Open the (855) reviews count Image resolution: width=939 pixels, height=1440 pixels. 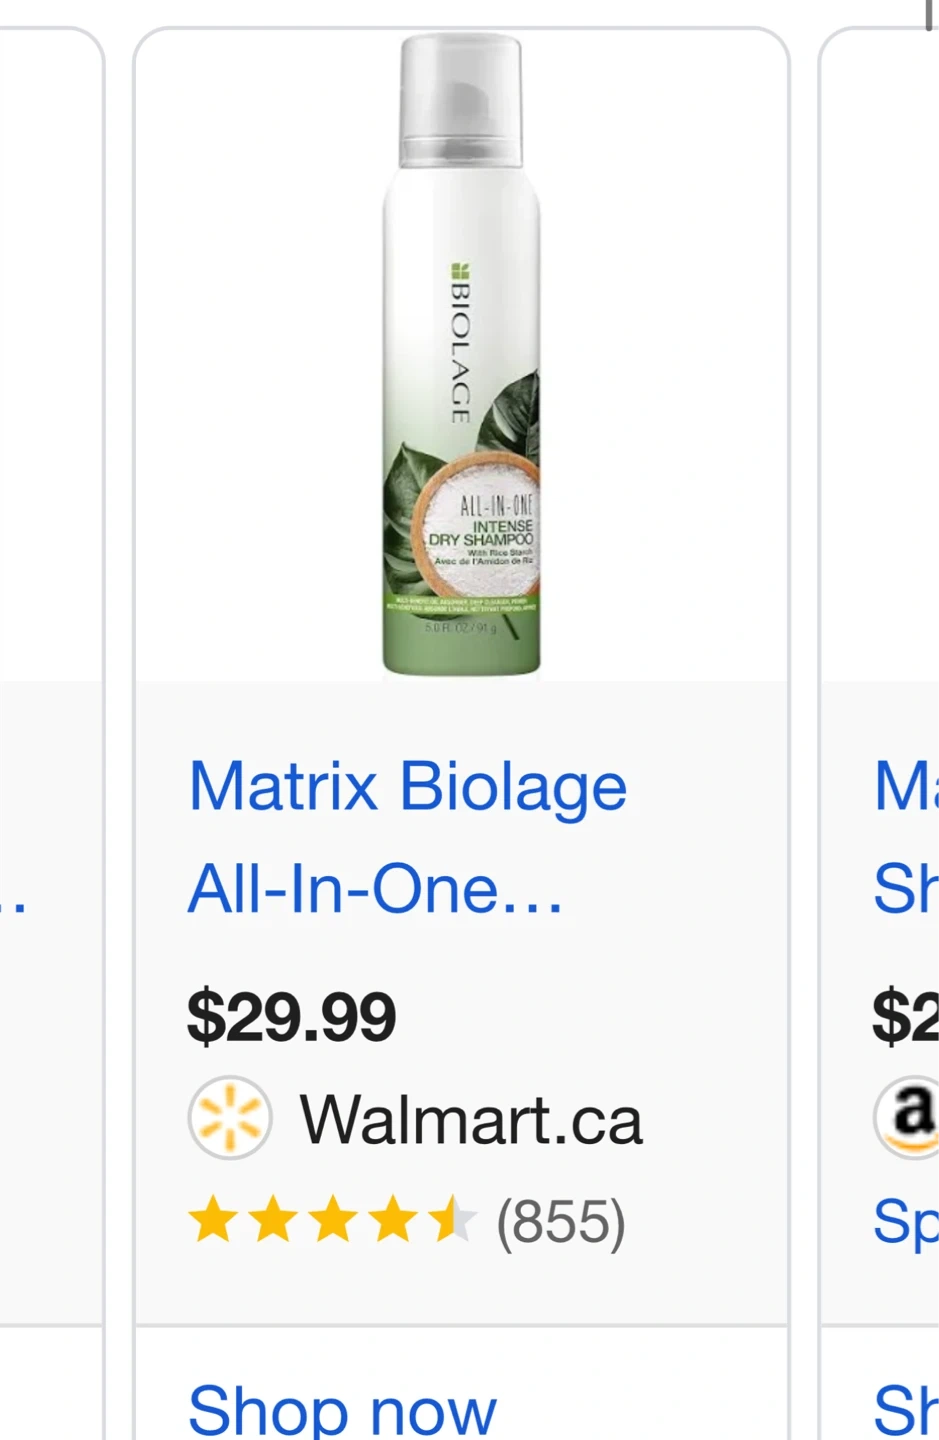point(561,1222)
